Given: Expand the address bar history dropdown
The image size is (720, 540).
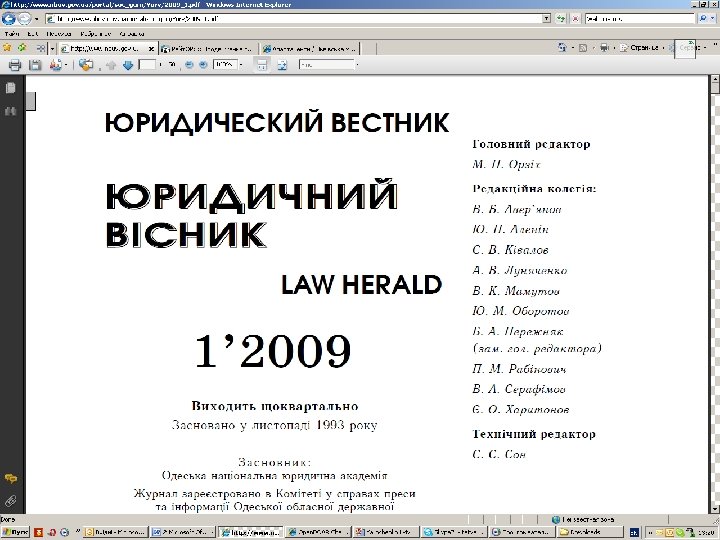Looking at the screenshot, I should tap(546, 19).
